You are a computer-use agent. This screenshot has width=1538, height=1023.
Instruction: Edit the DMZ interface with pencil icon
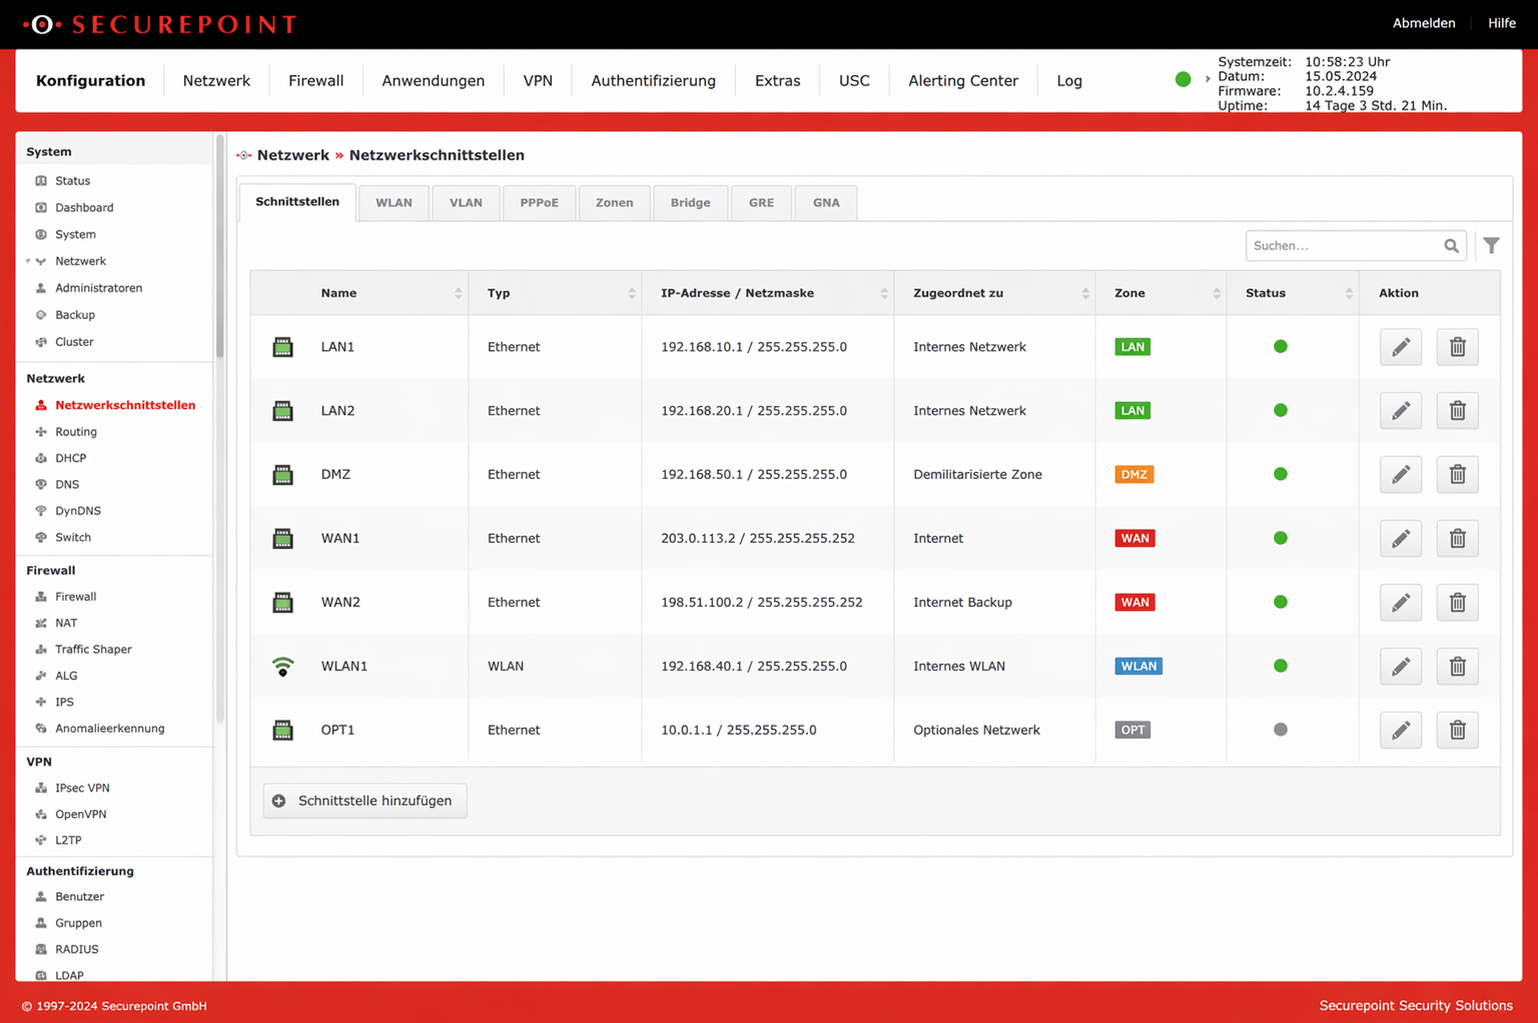tap(1400, 474)
